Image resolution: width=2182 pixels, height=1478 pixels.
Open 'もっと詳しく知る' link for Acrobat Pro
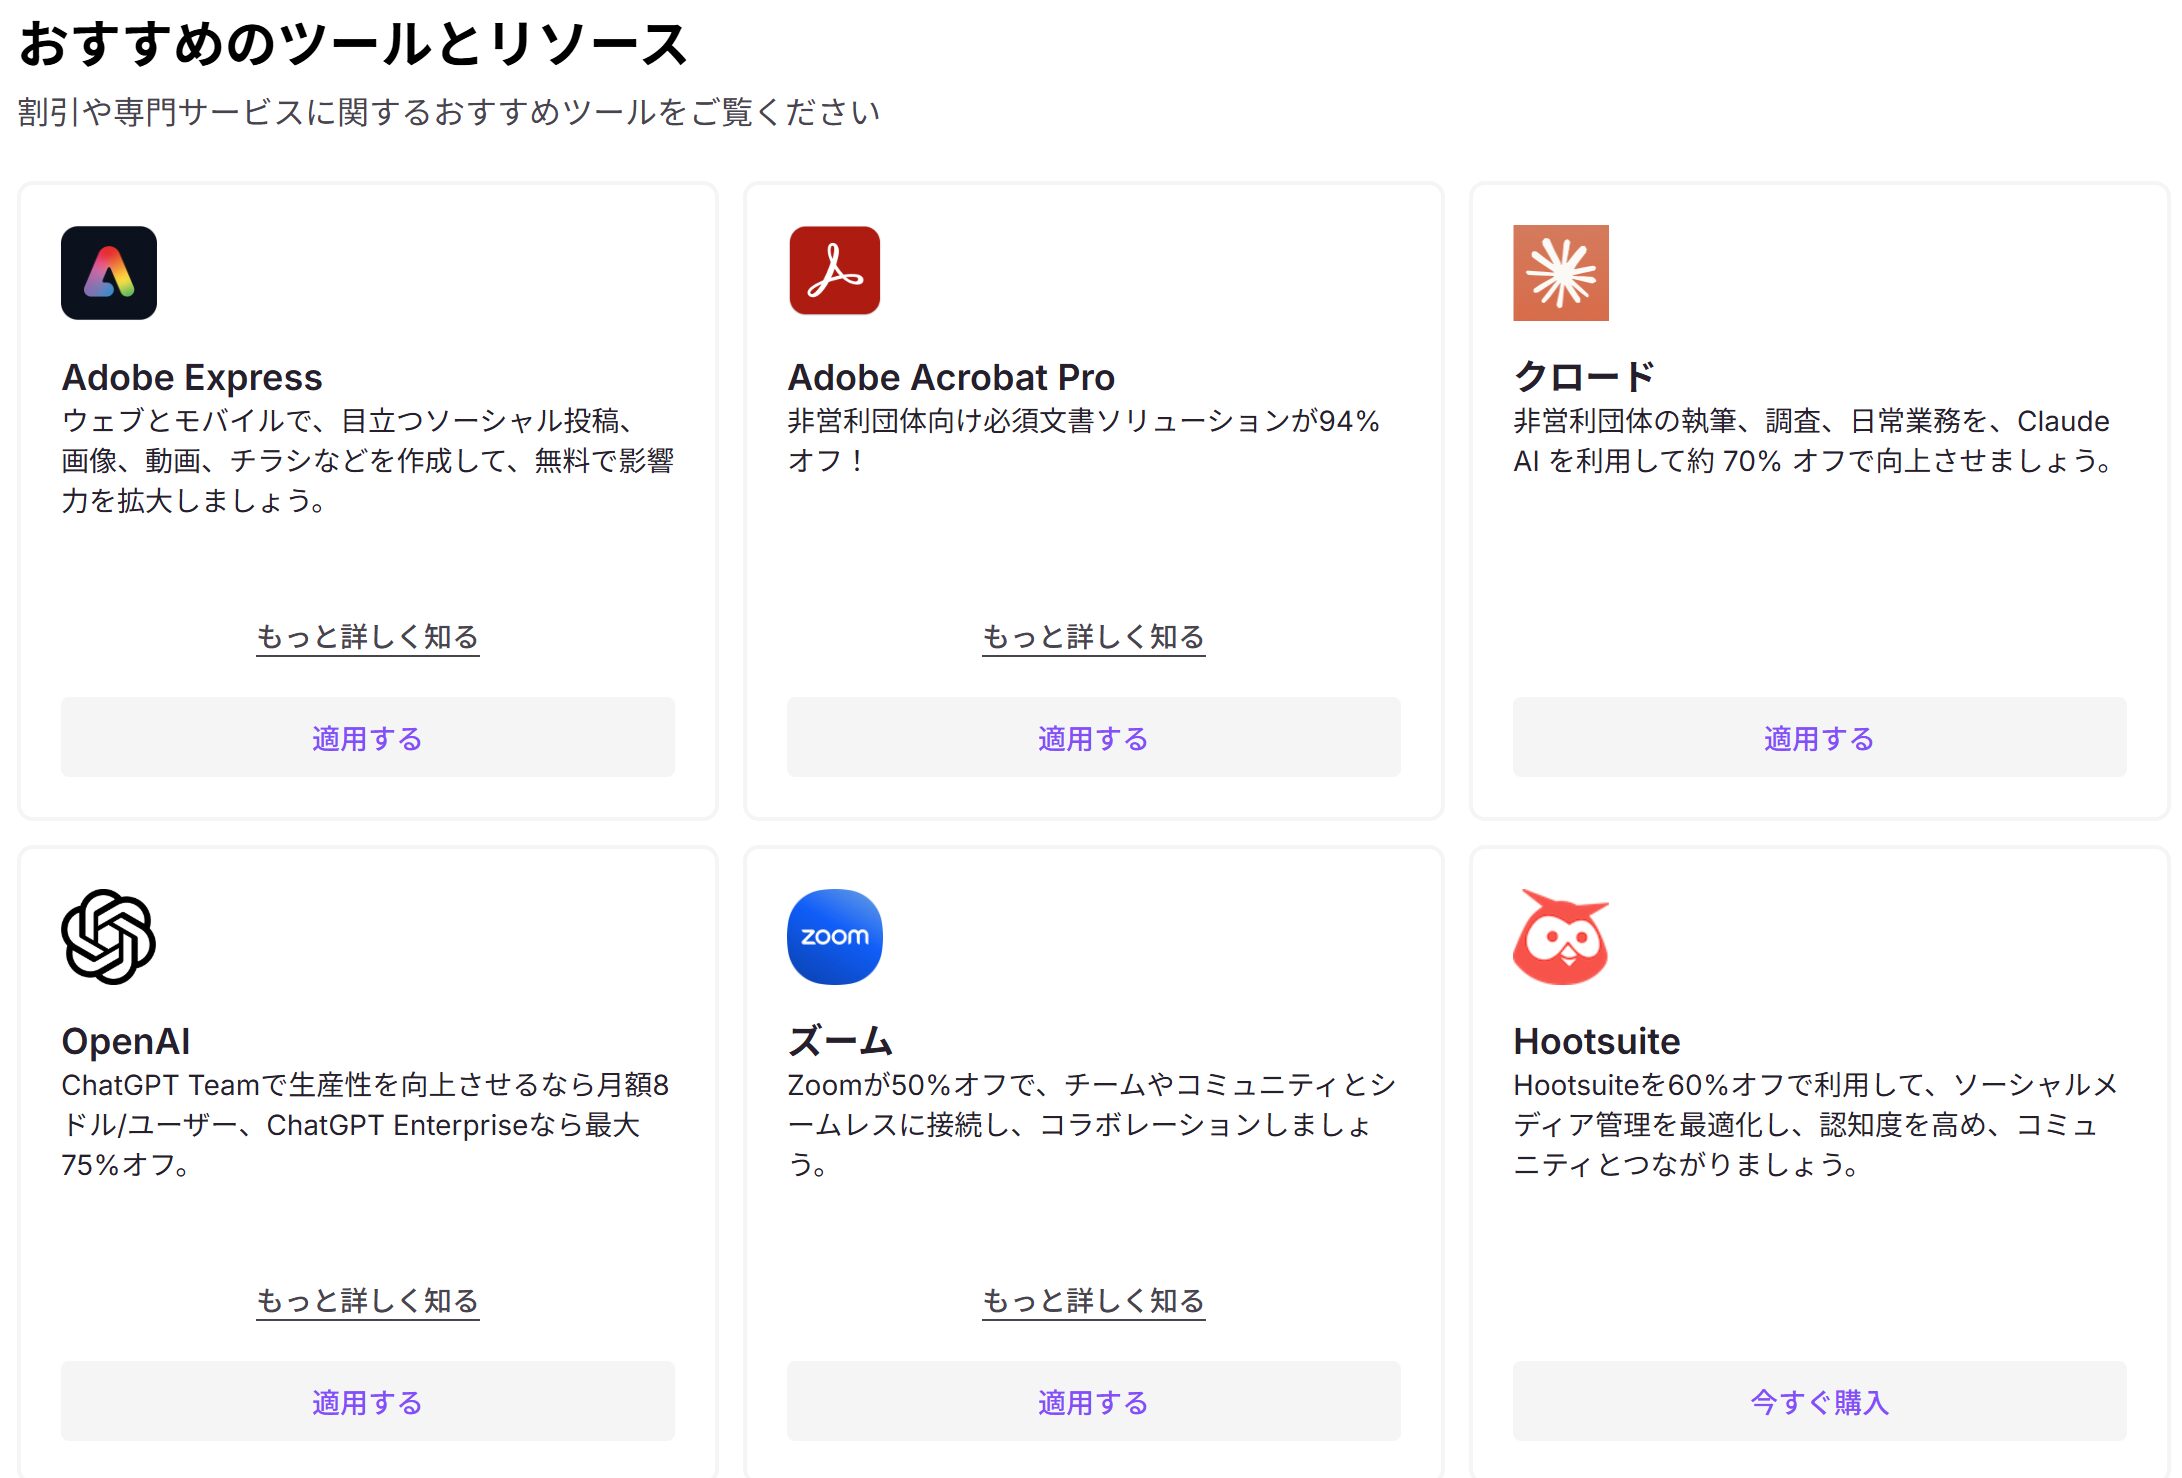[x=1093, y=637]
